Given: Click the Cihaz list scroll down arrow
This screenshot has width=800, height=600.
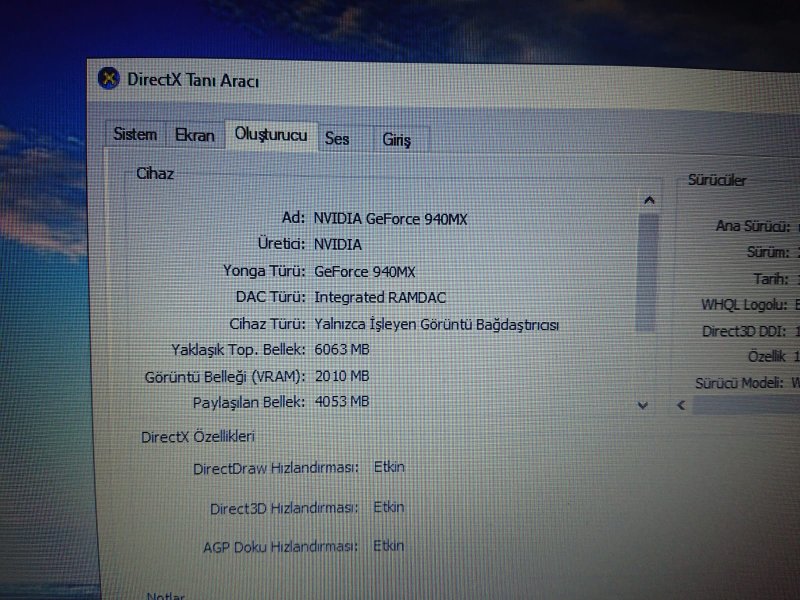Looking at the screenshot, I should point(643,405).
